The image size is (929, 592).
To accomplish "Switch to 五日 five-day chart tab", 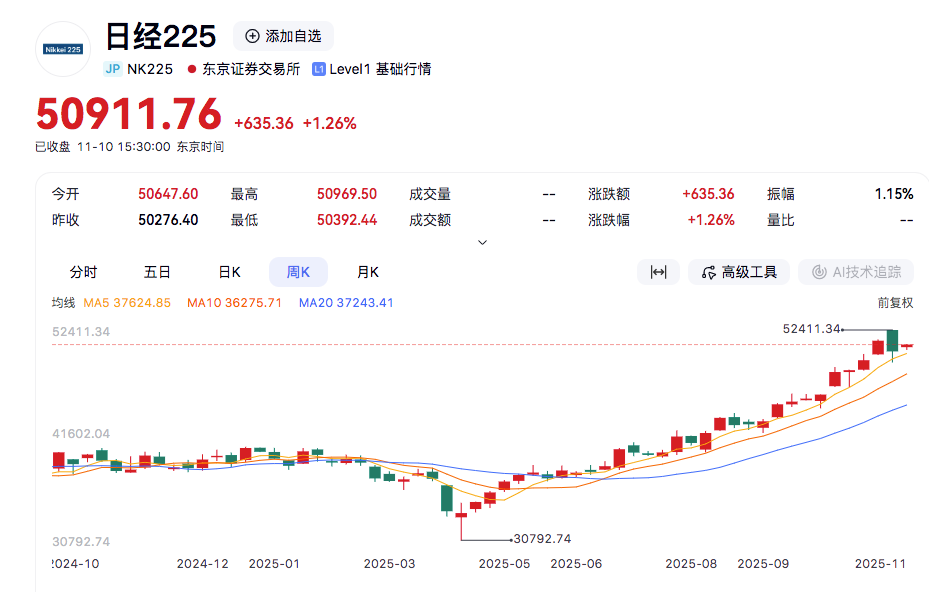I will [x=157, y=272].
